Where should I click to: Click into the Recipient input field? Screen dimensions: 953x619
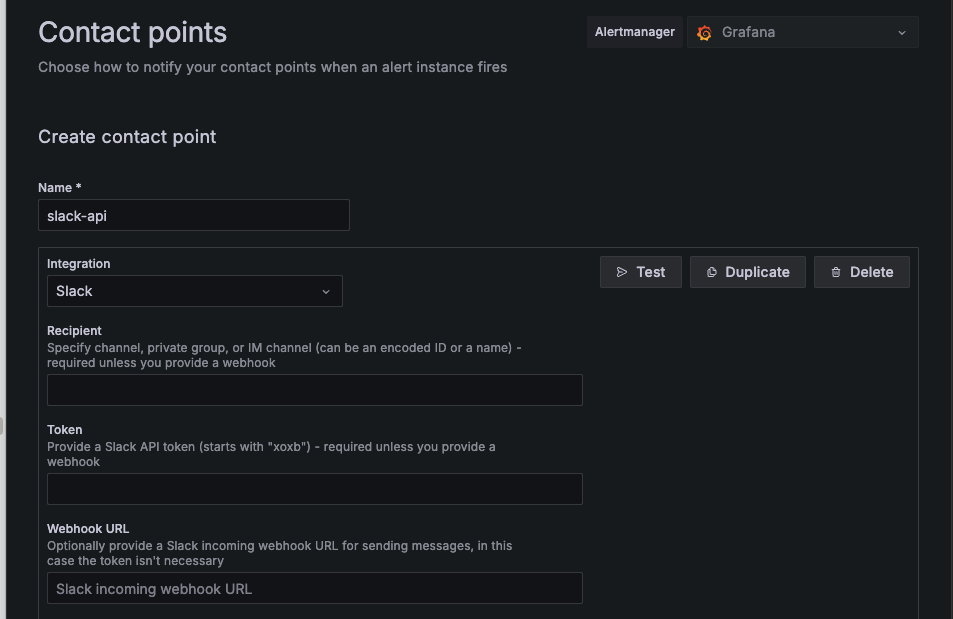314,390
